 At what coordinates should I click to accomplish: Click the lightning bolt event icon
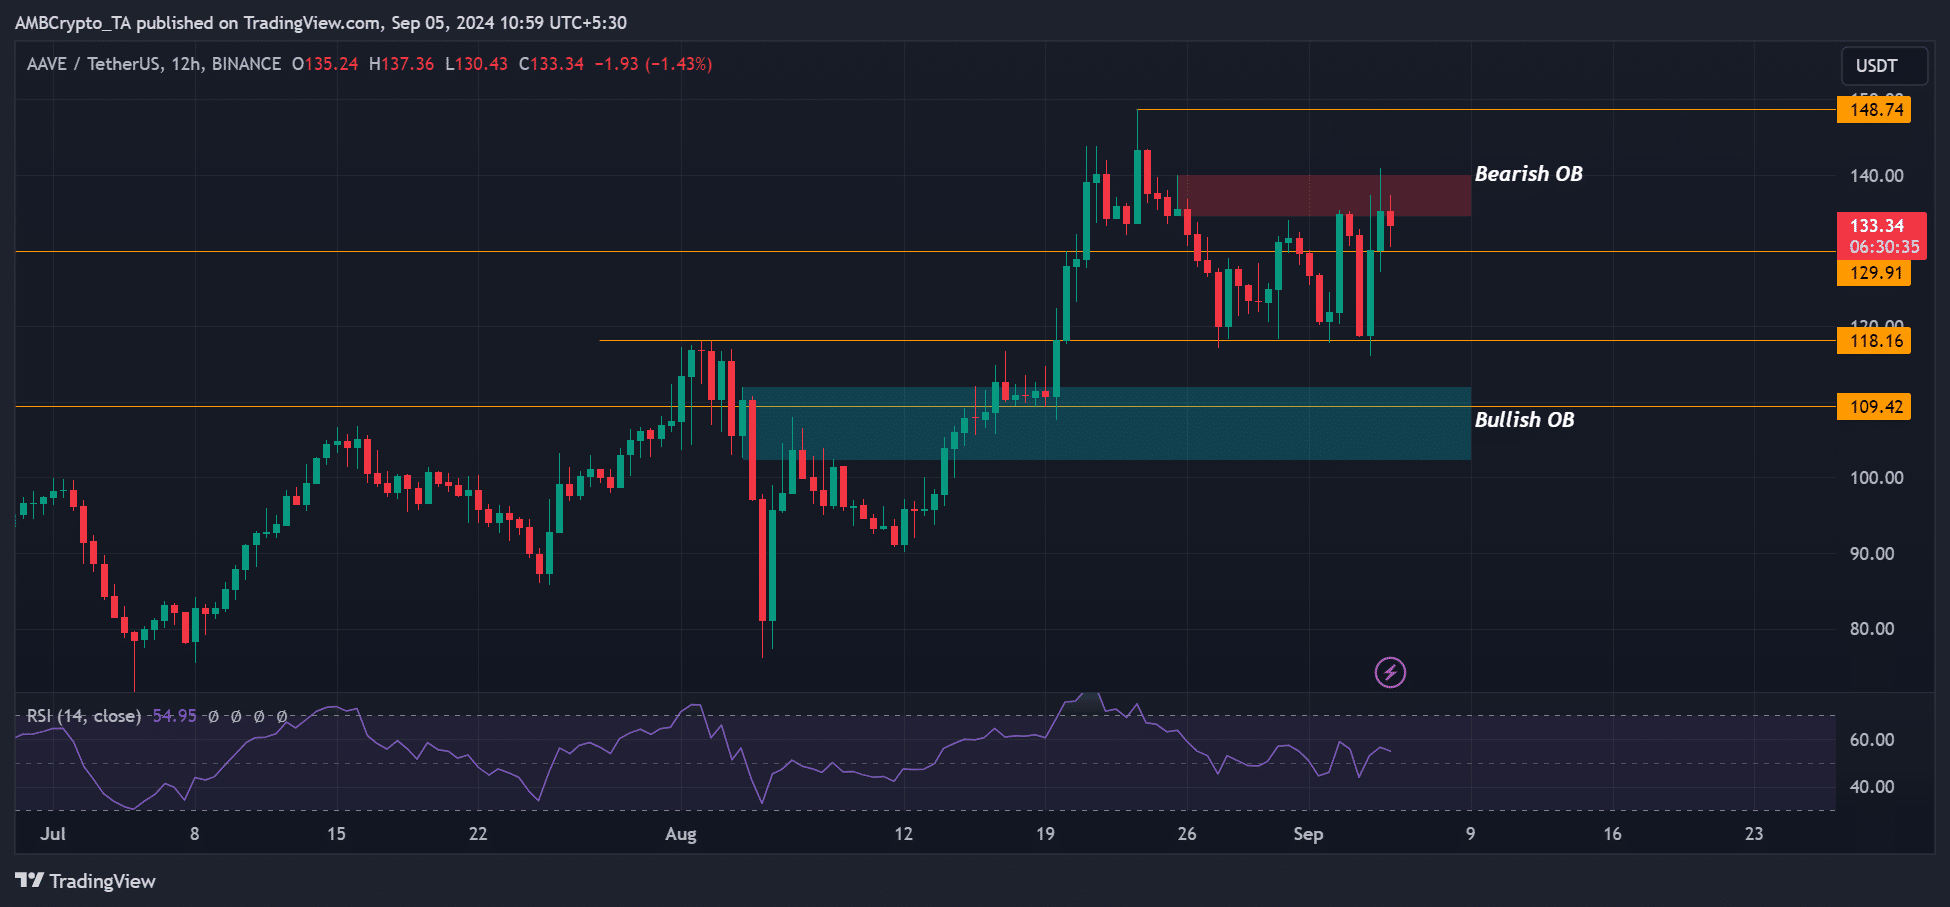pos(1390,673)
